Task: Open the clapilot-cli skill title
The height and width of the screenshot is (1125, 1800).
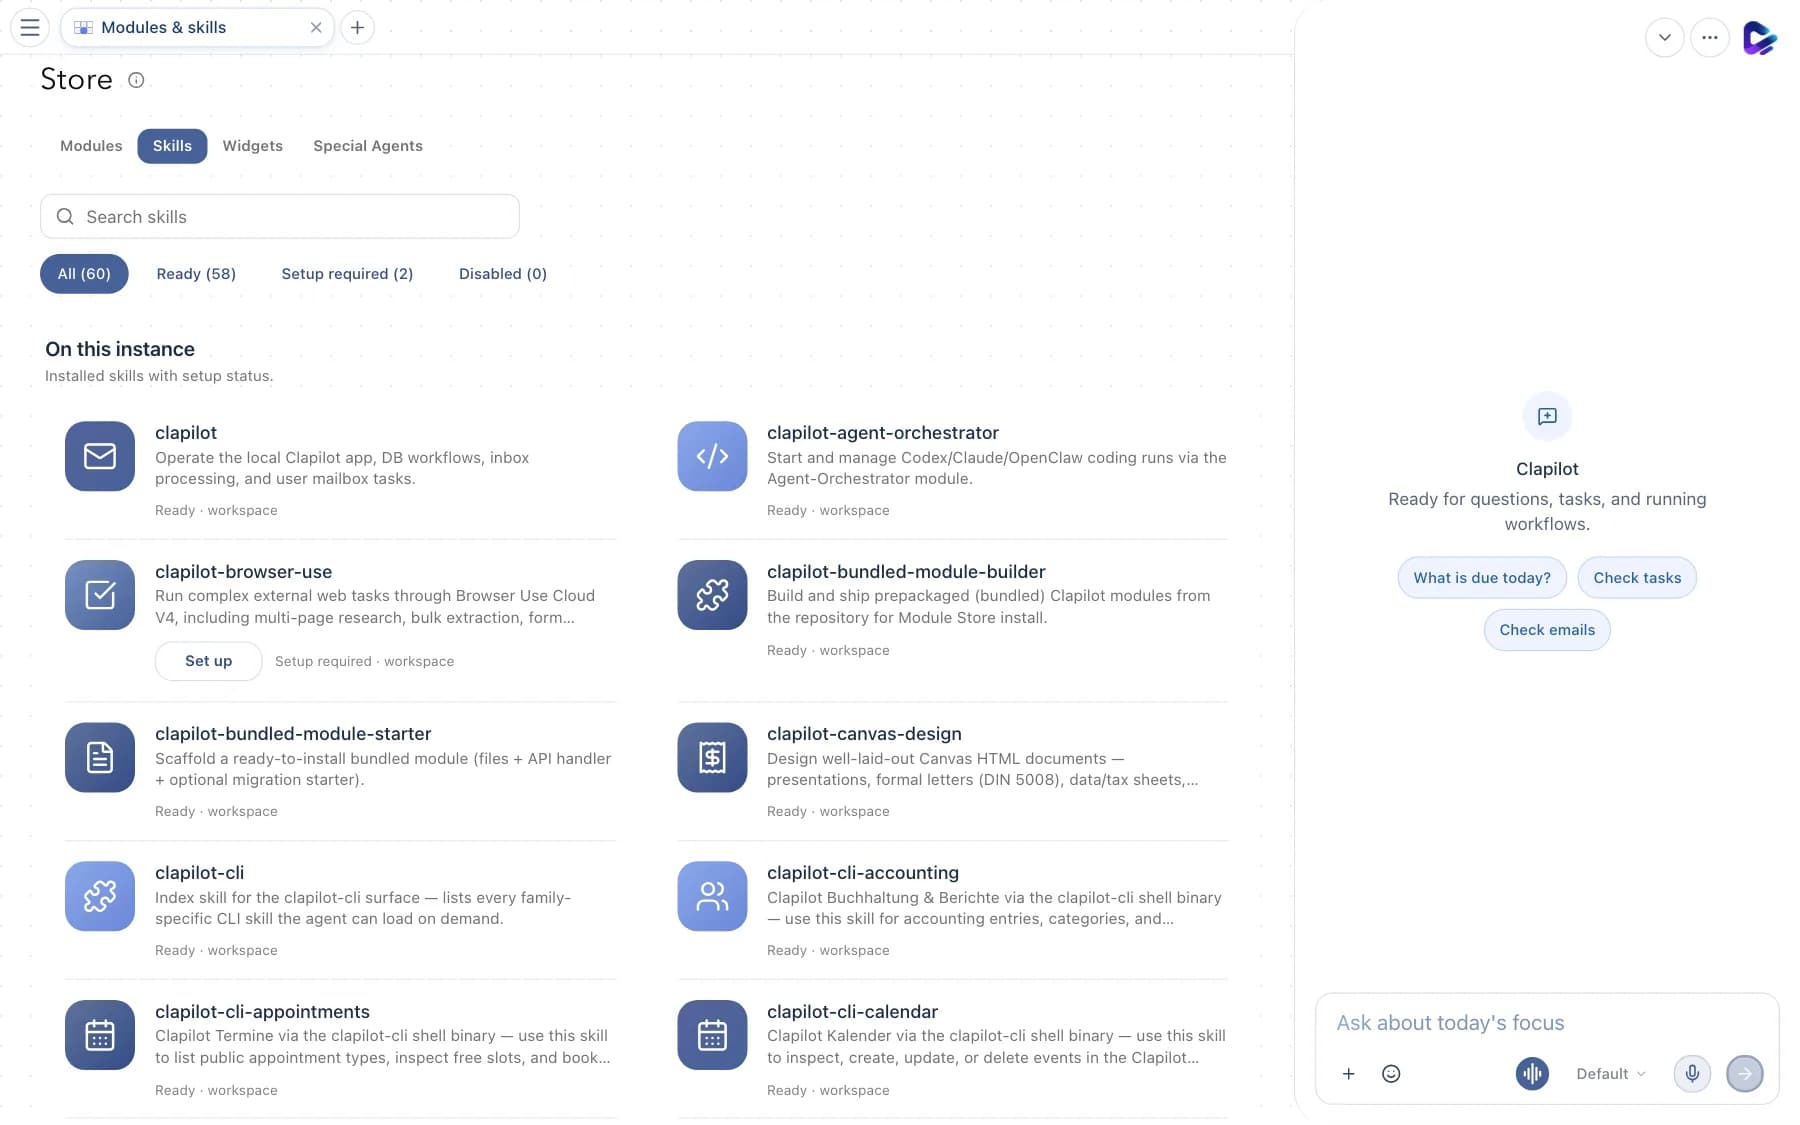Action: tap(199, 873)
